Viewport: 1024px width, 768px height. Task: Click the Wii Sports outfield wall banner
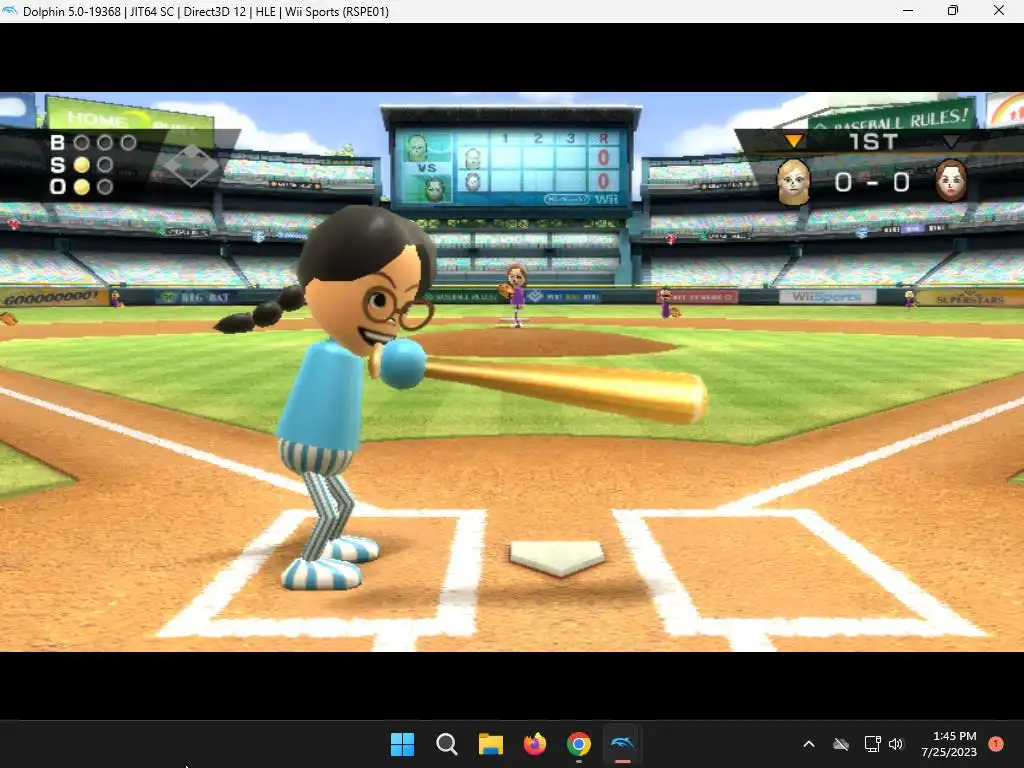pyautogui.click(x=827, y=297)
